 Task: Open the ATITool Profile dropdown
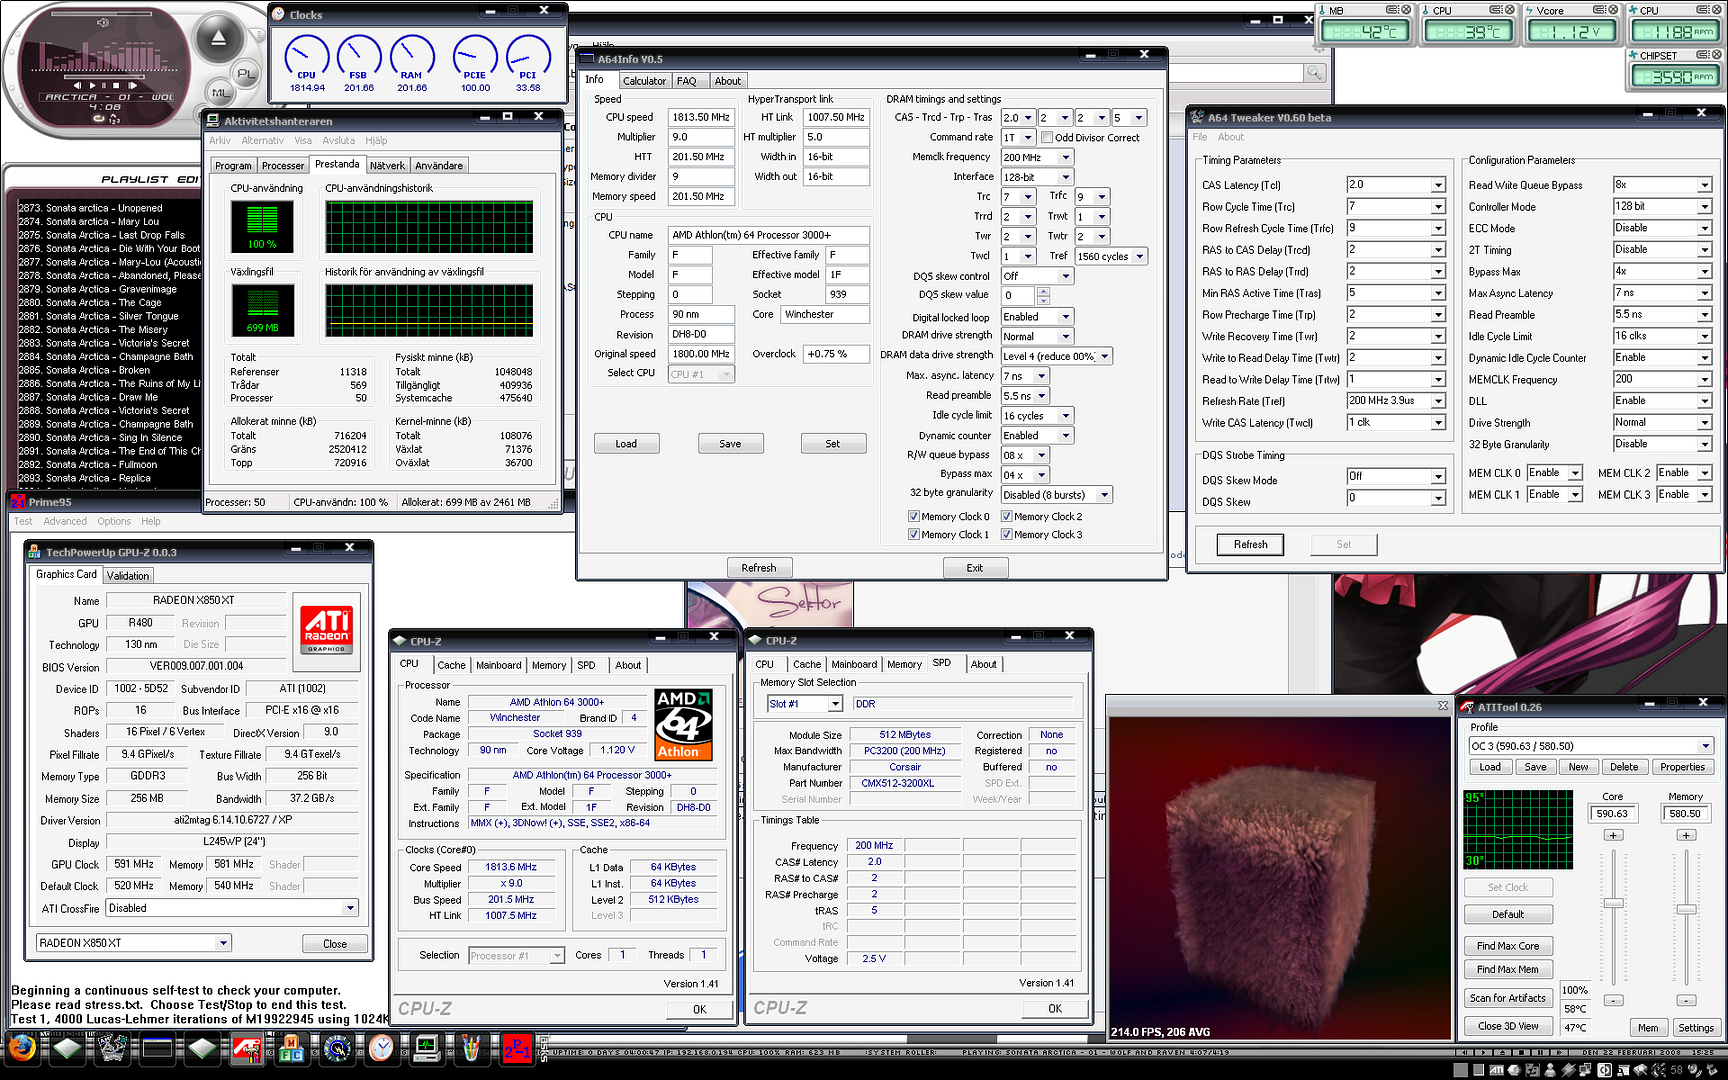click(1705, 746)
